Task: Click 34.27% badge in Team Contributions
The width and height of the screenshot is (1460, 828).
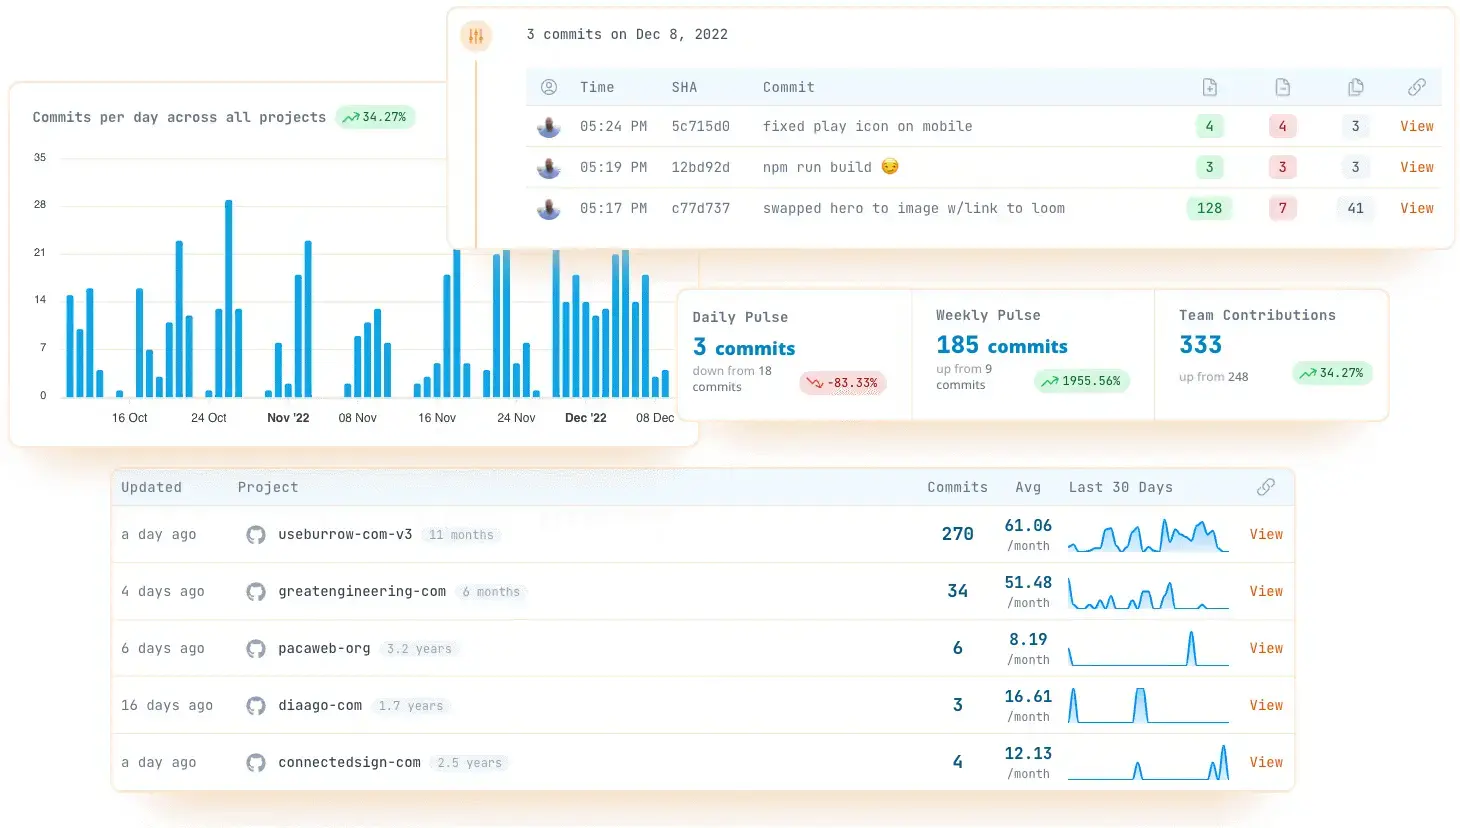Action: click(1333, 373)
